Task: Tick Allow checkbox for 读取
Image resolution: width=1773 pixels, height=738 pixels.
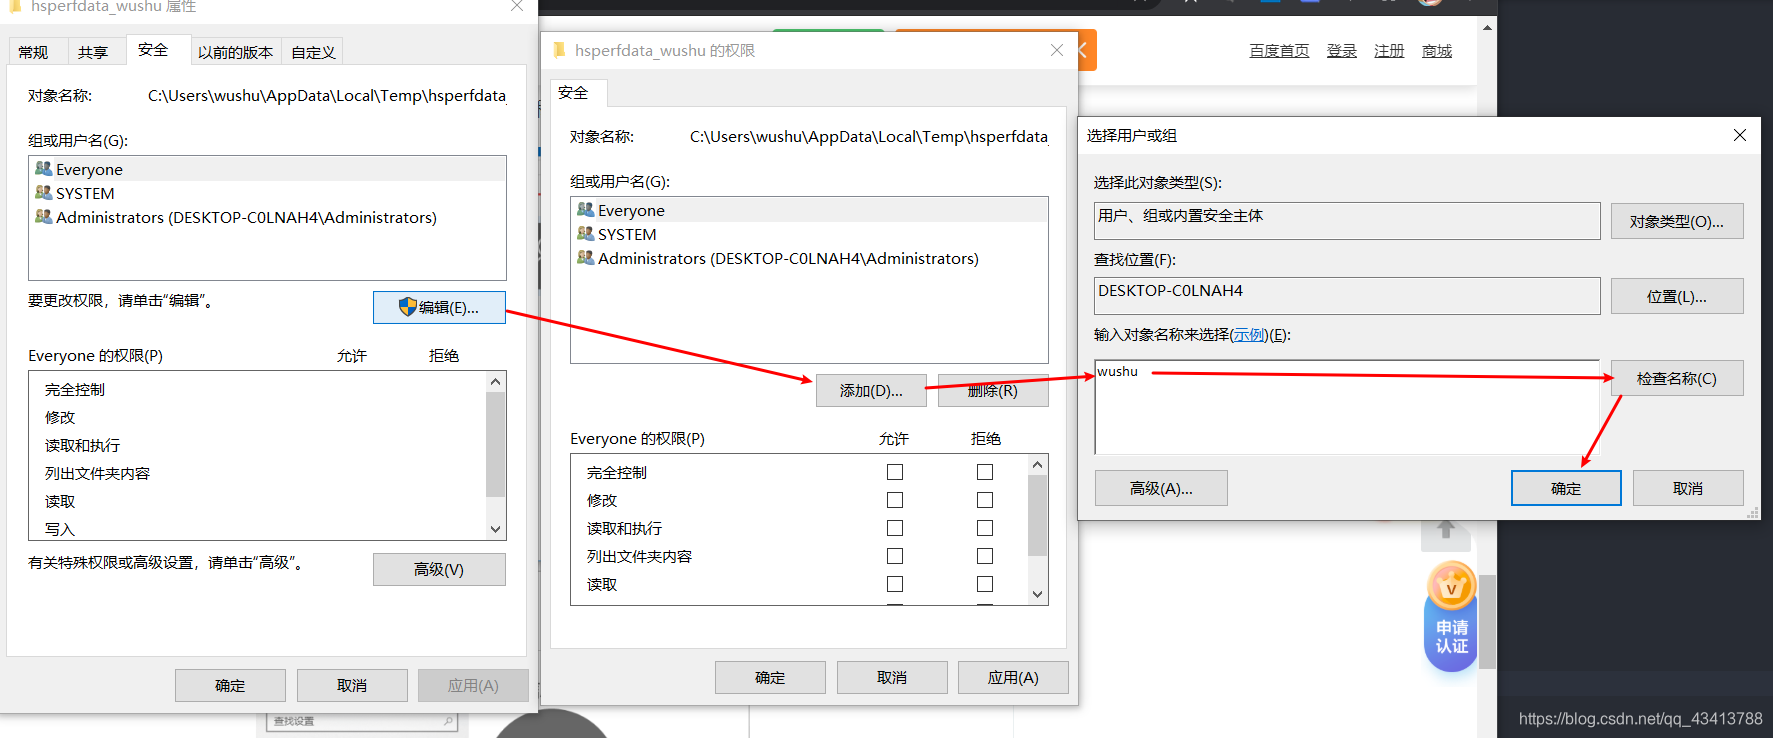Action: click(x=895, y=584)
